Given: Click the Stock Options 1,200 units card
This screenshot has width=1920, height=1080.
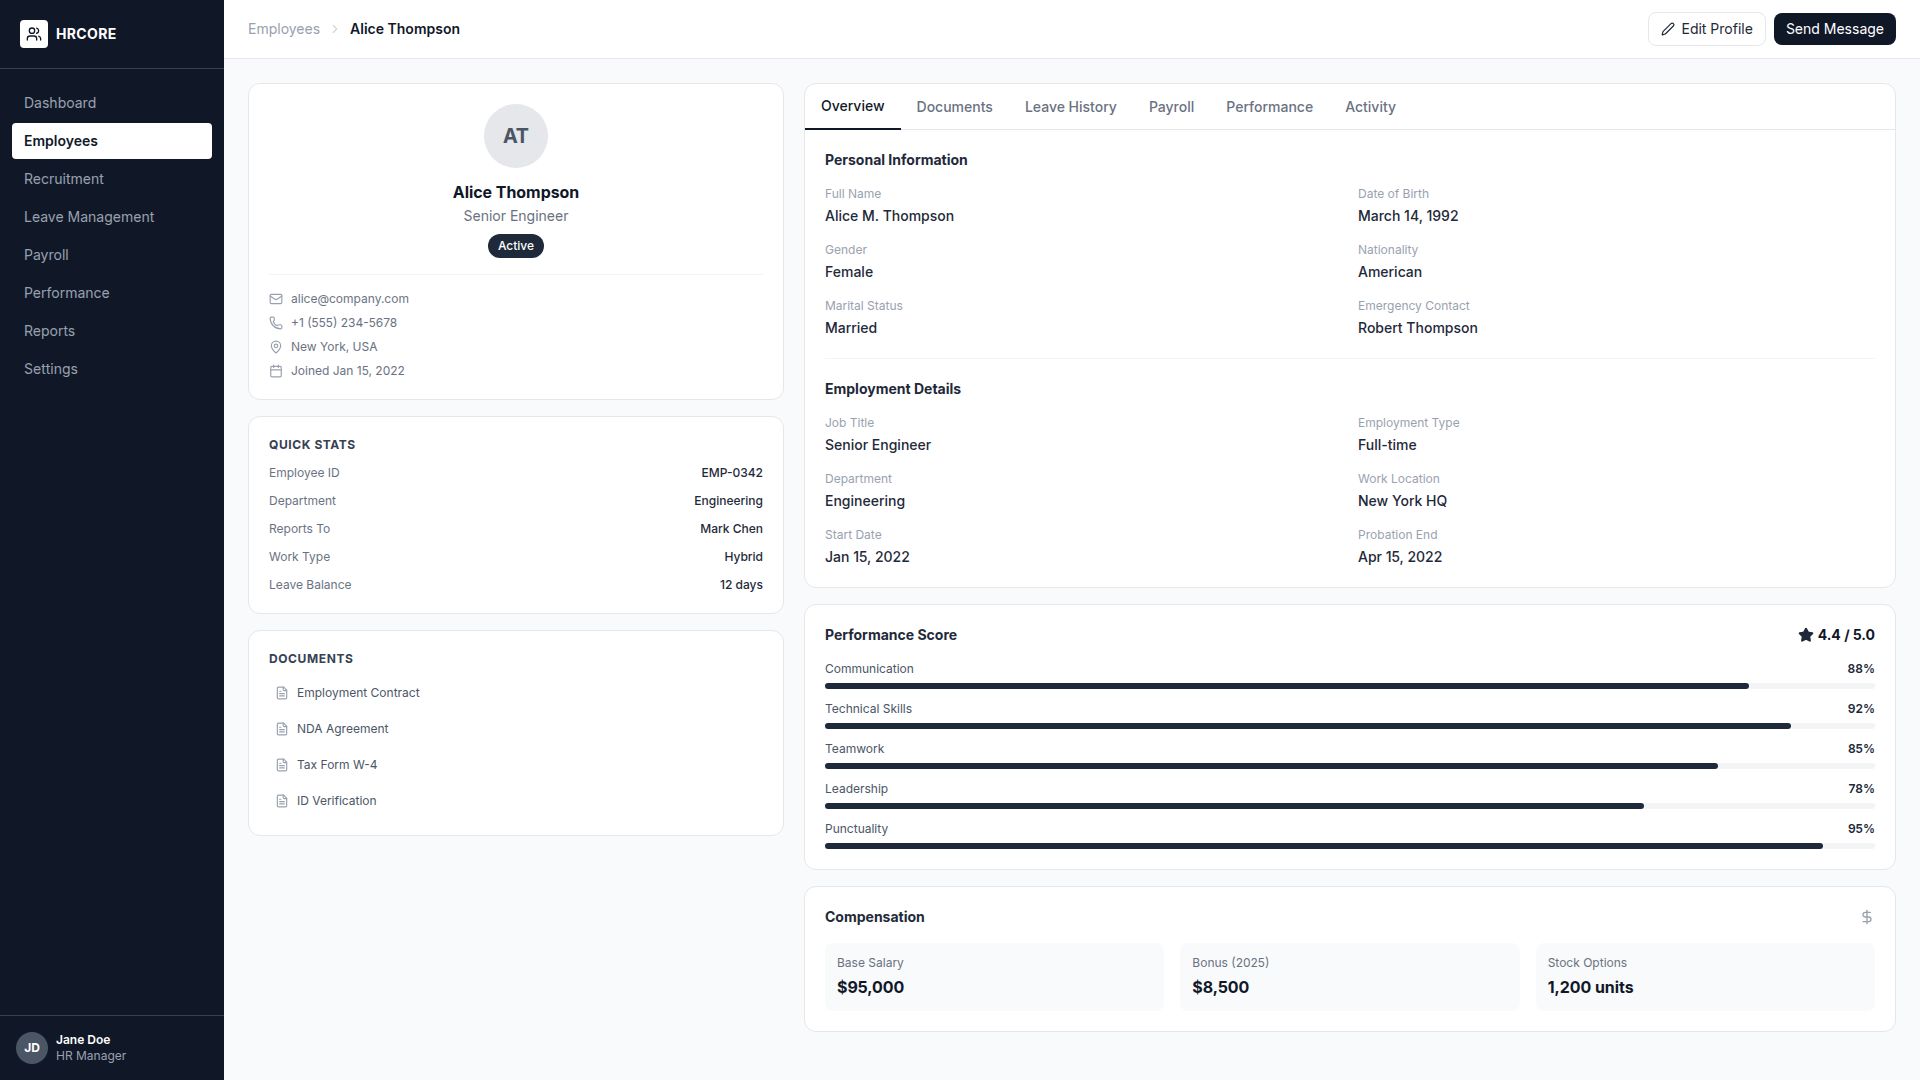Looking at the screenshot, I should click(x=1705, y=977).
